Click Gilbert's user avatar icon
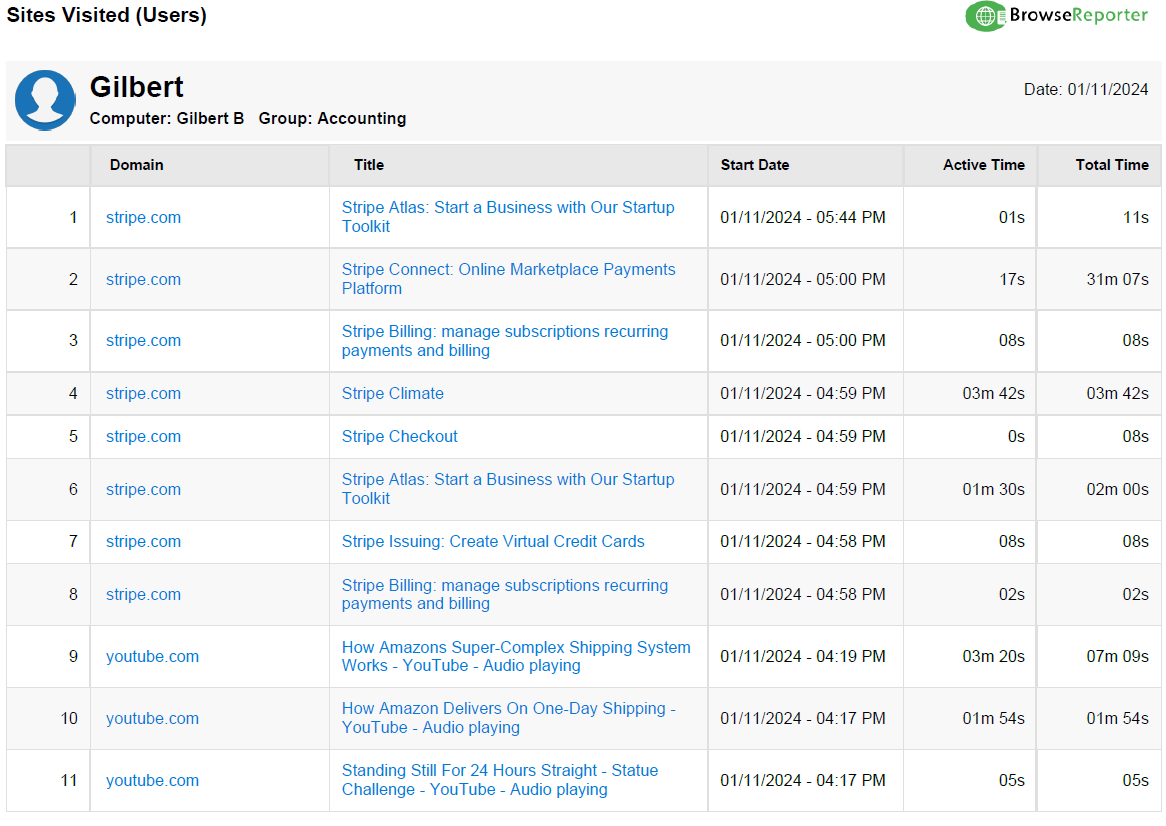The image size is (1166, 826). (45, 100)
